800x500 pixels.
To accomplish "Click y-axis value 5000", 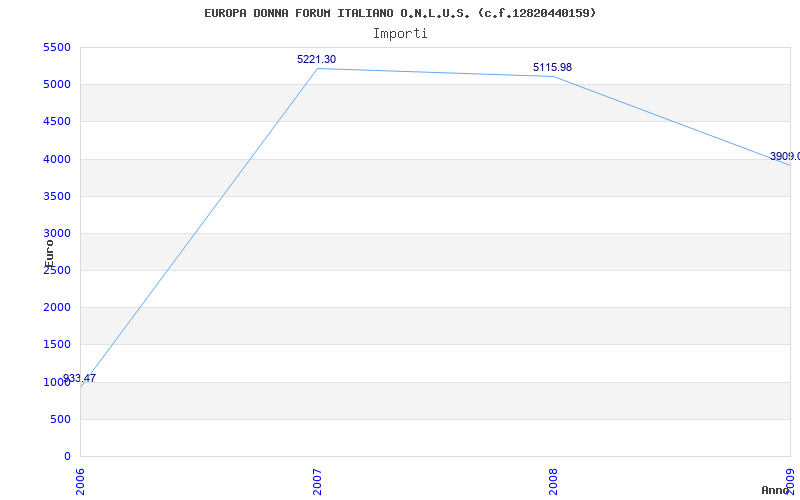I will (x=57, y=84).
